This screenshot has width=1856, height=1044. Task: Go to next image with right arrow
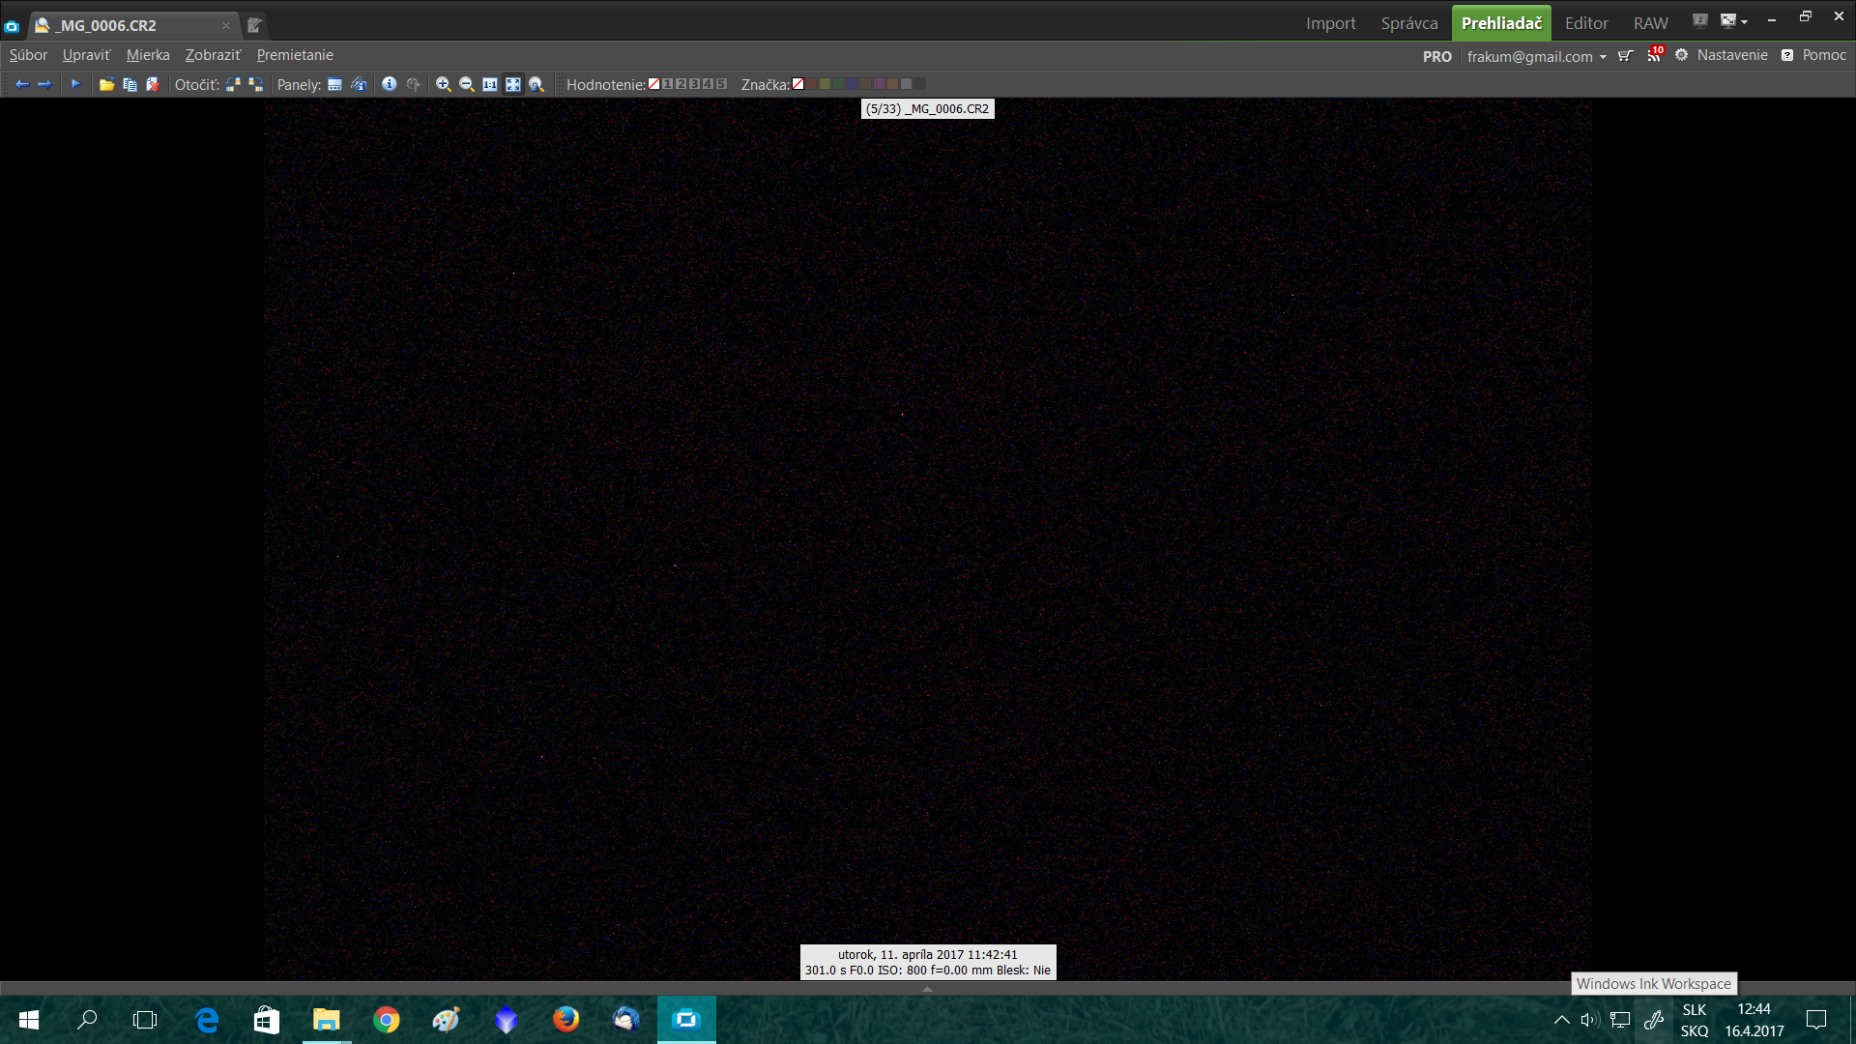pos(44,84)
